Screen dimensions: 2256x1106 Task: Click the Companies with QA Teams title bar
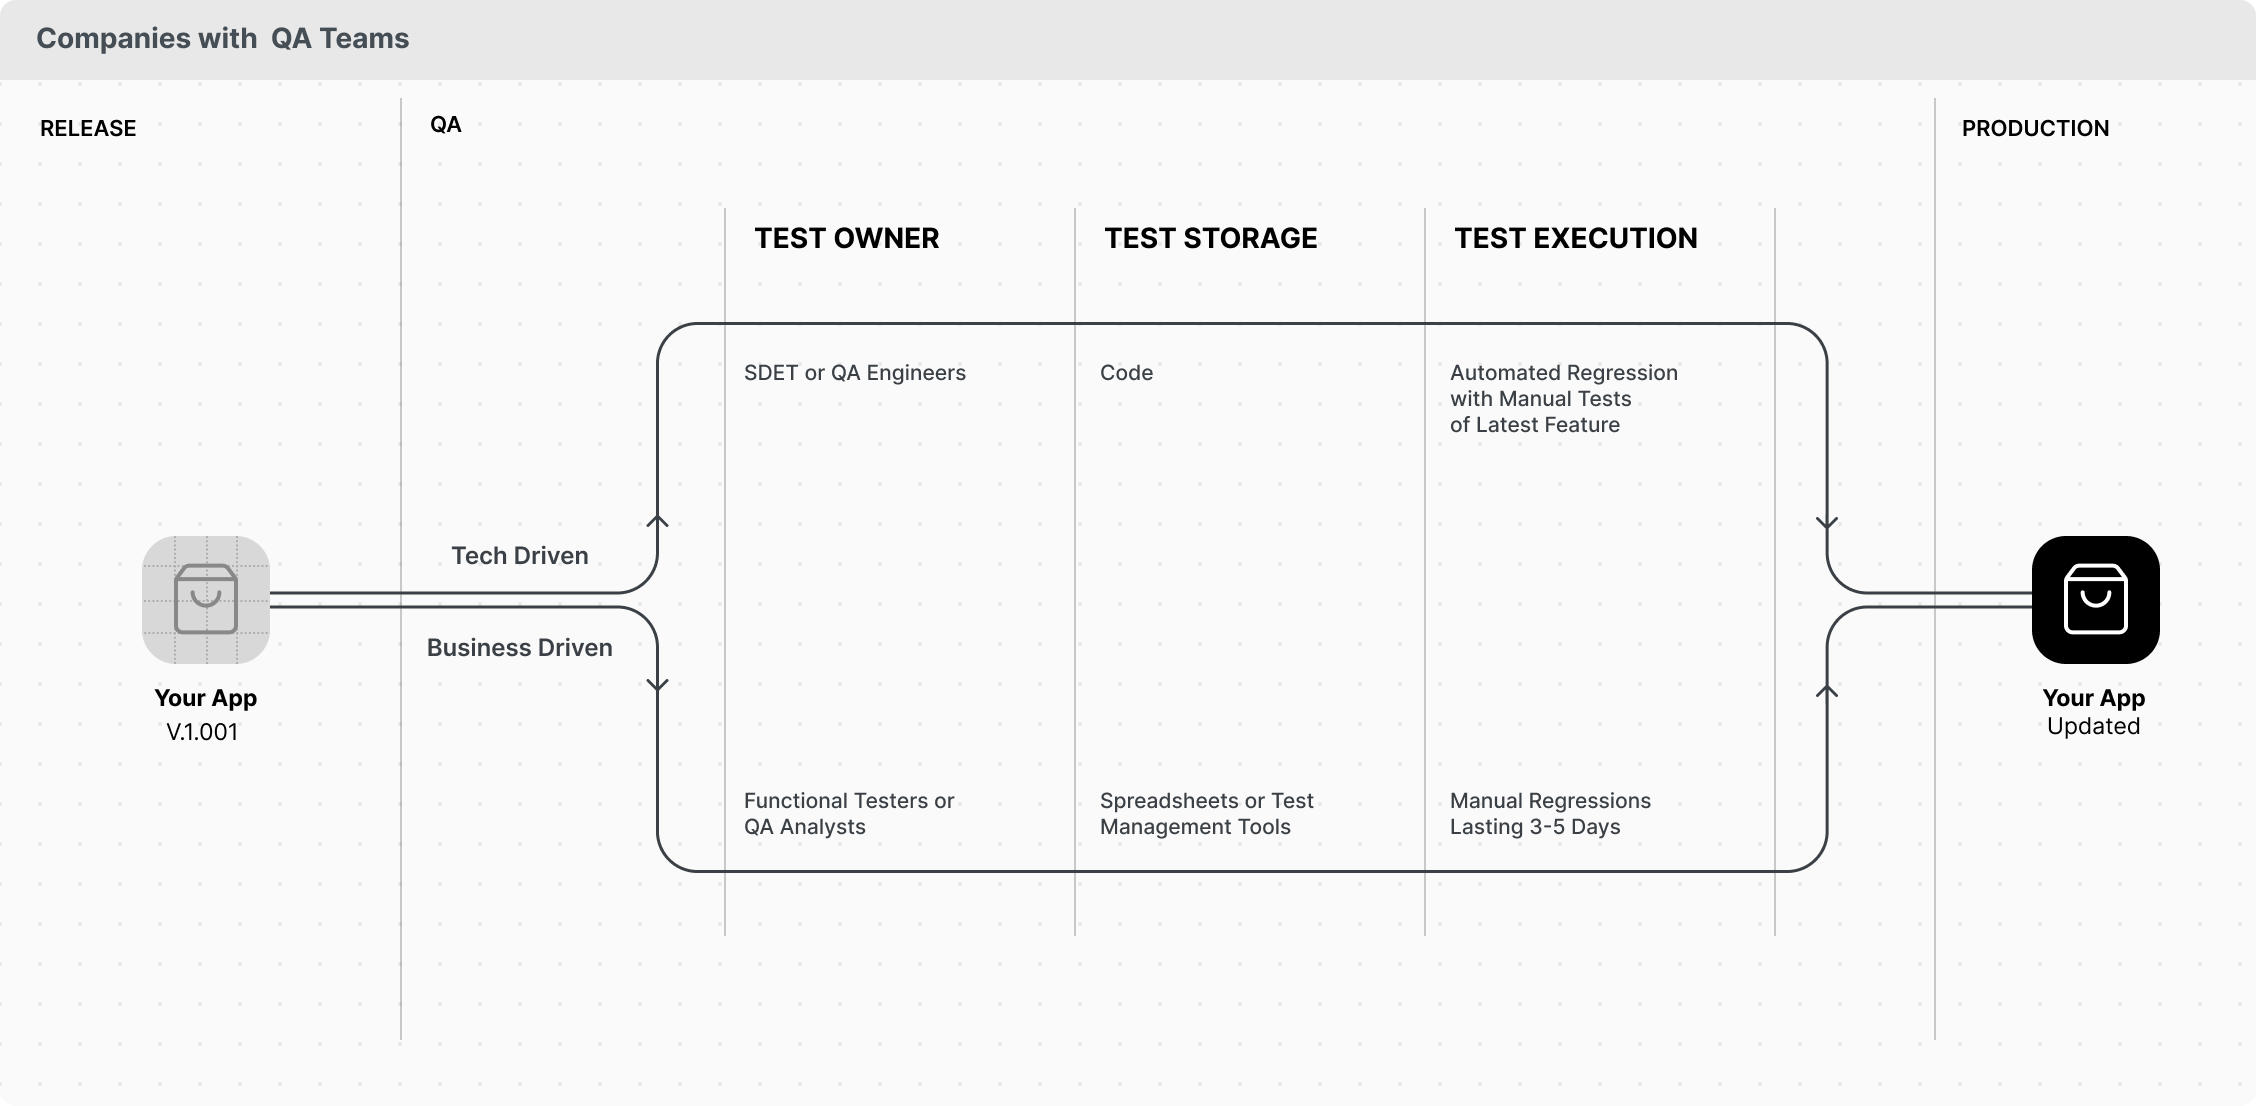[x=223, y=39]
